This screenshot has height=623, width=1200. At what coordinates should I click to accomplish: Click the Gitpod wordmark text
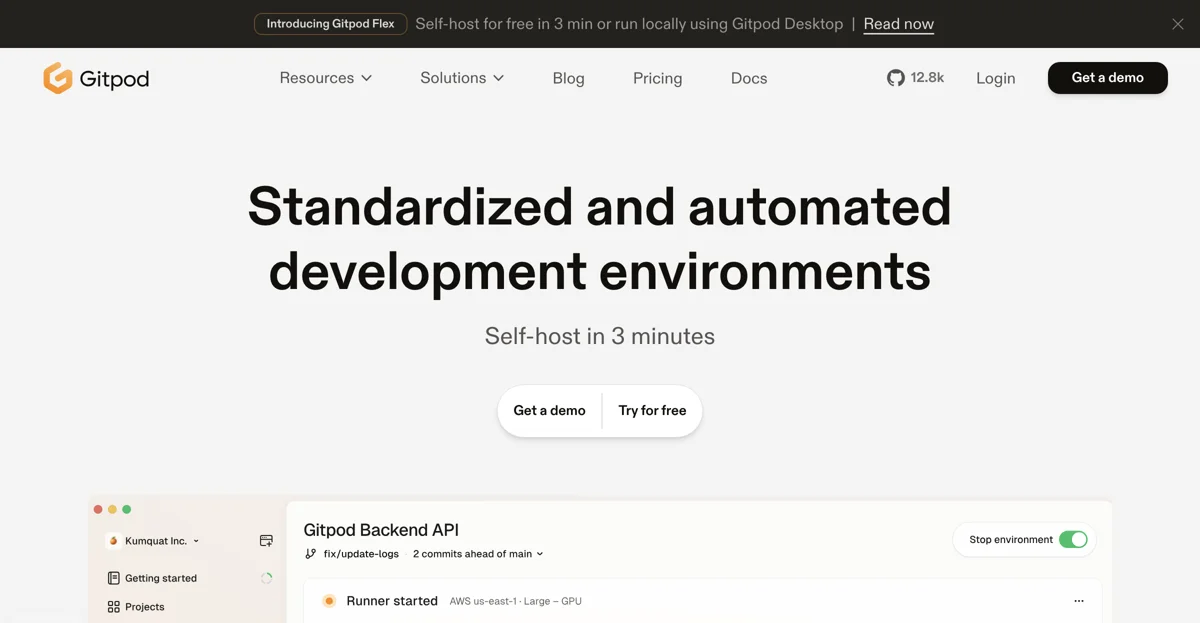pyautogui.click(x=115, y=79)
